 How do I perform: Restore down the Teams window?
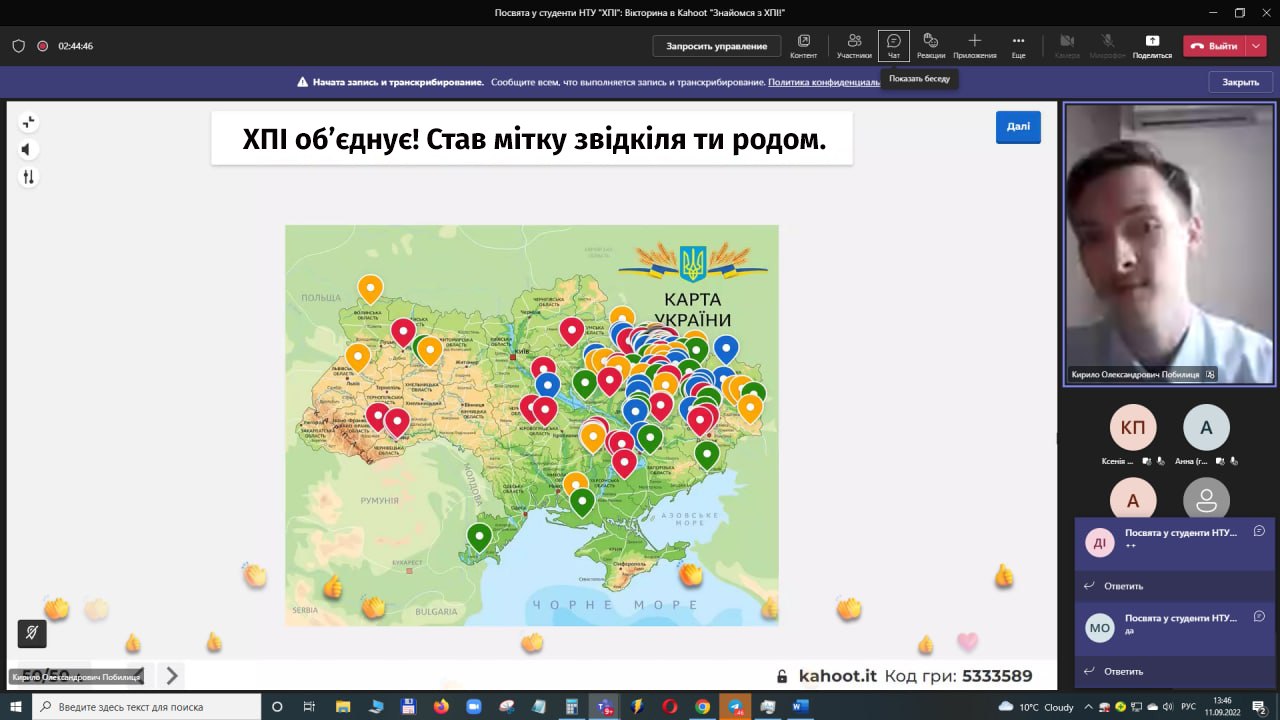pyautogui.click(x=1240, y=12)
